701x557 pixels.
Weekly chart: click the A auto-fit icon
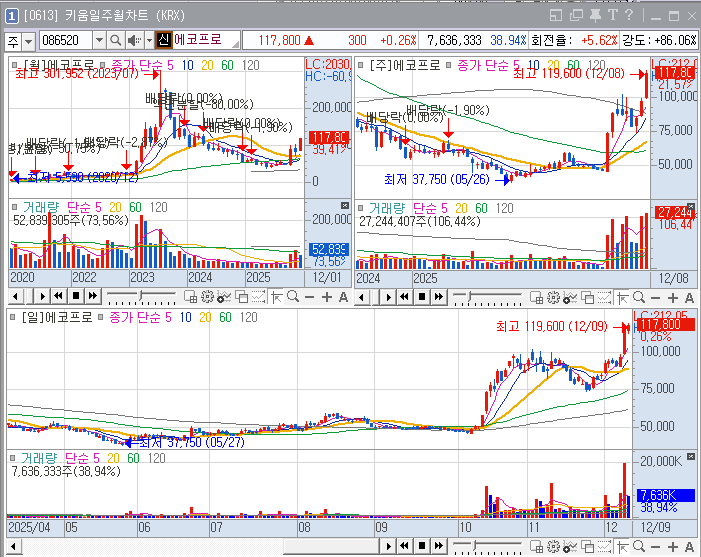(689, 298)
